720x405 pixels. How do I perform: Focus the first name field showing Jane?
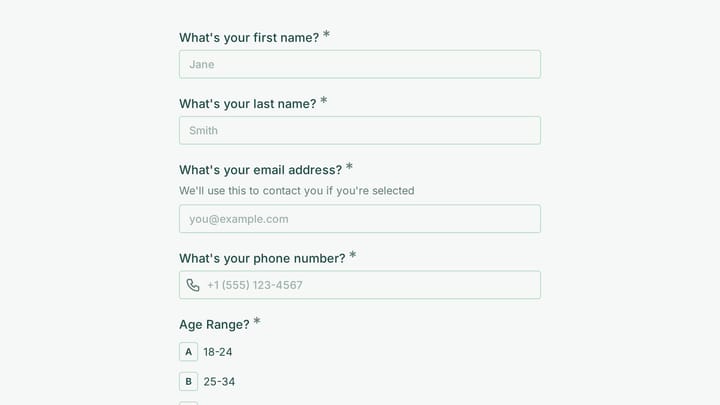point(360,64)
